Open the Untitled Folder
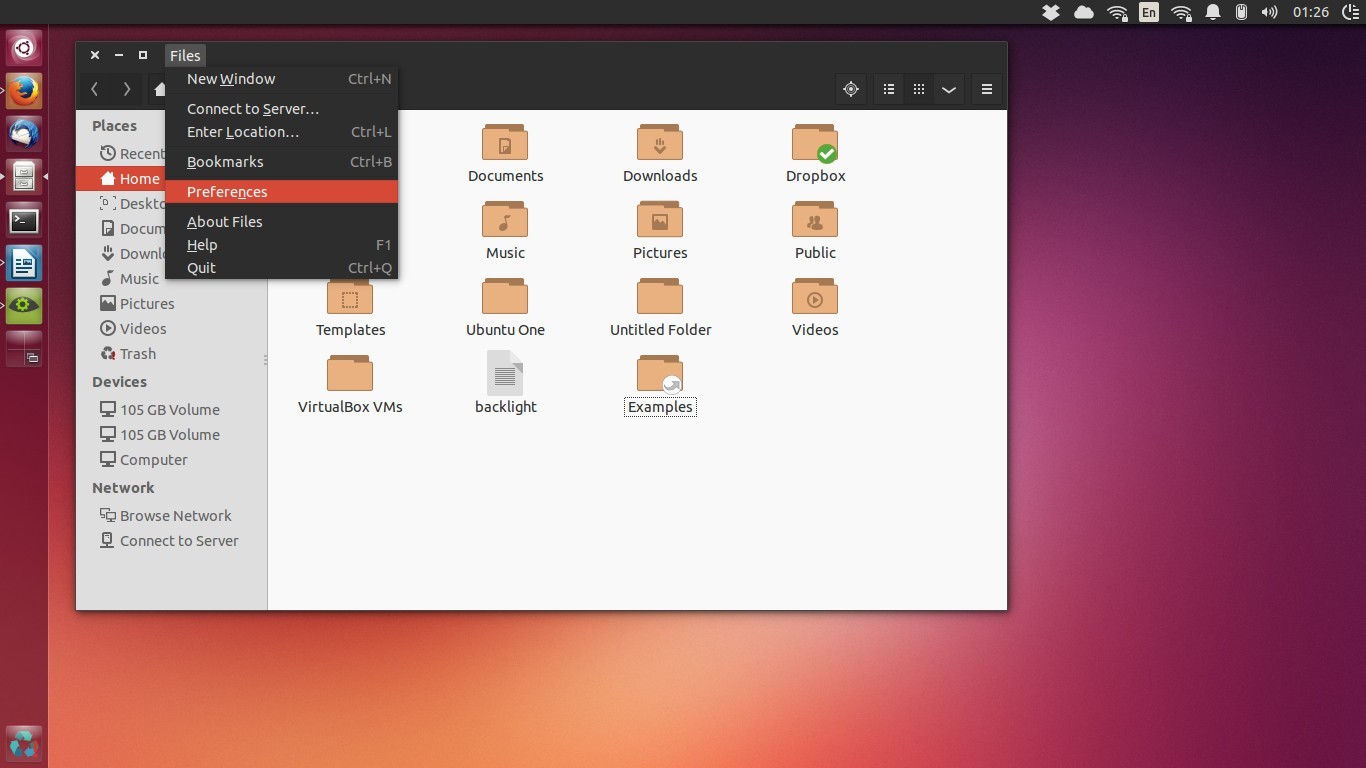The width and height of the screenshot is (1366, 768). [660, 299]
